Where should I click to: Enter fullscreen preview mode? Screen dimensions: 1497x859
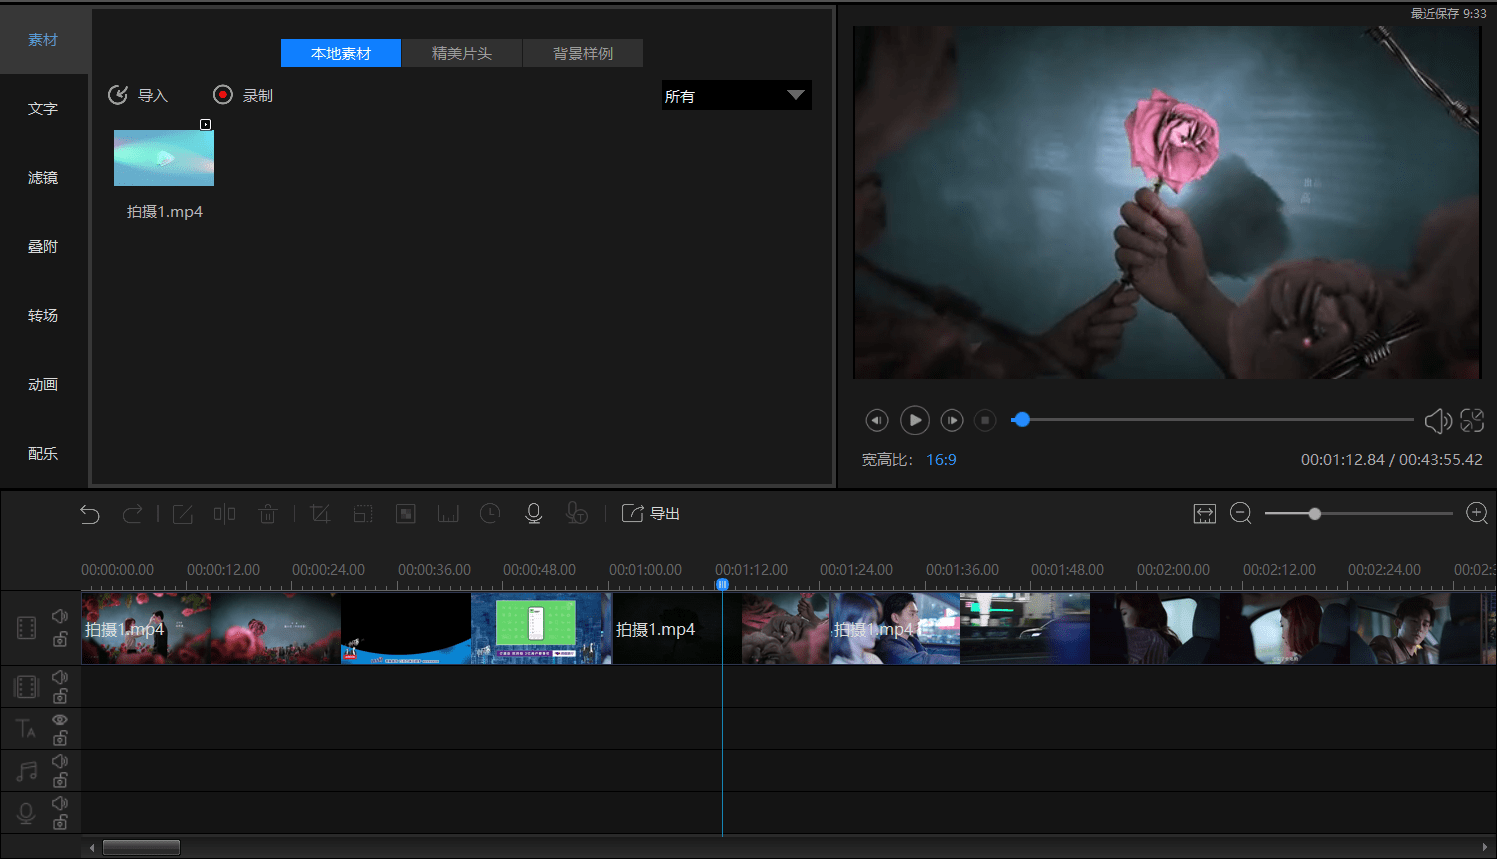[1472, 421]
